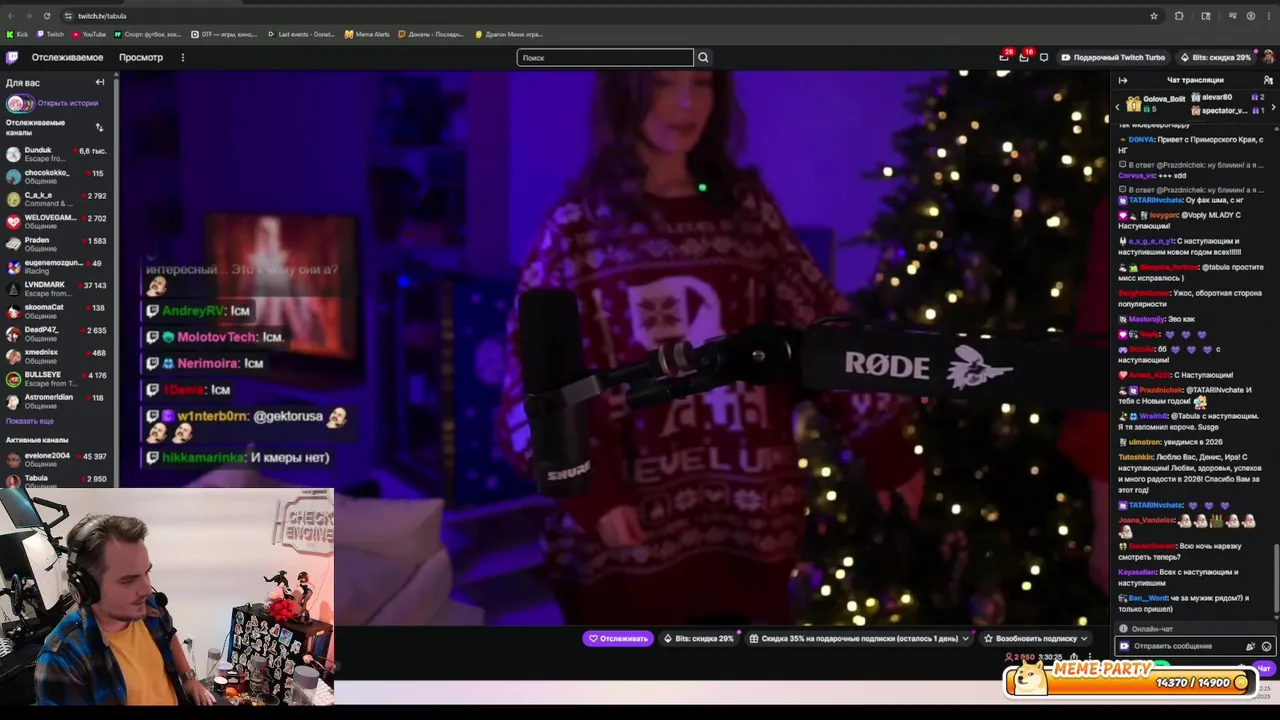Open xmedniax channel in sidebar
Screen dimensions: 1280x720
pos(58,356)
